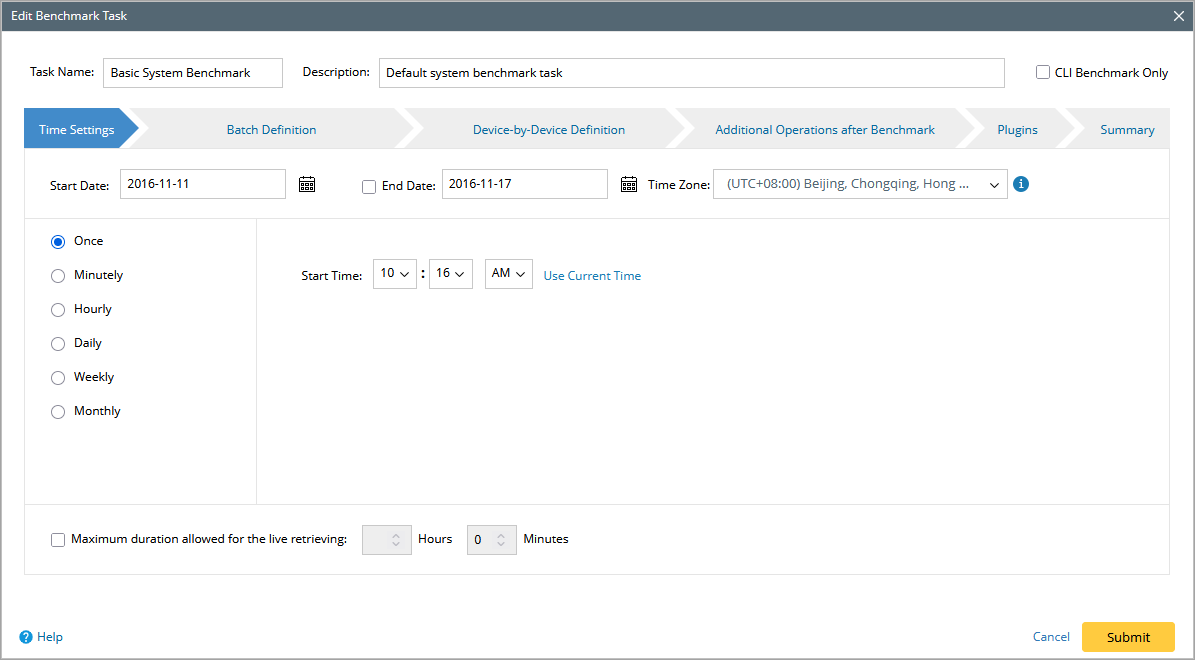This screenshot has width=1195, height=660.
Task: Click the Use Current Time link
Action: 592,276
